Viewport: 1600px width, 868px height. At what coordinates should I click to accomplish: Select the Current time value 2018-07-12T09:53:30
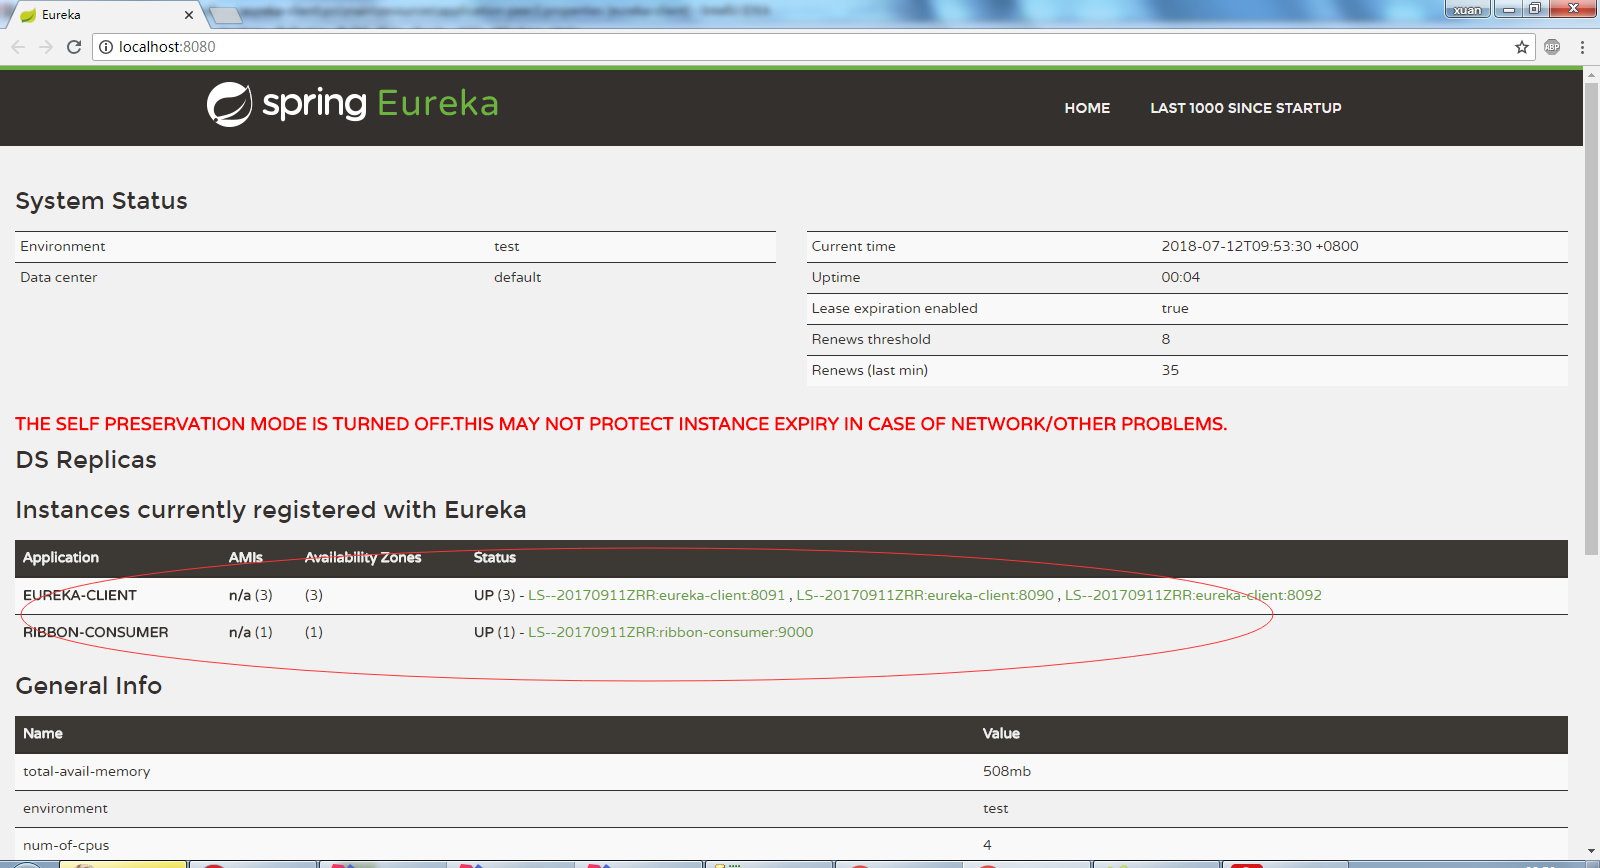[x=1260, y=246]
